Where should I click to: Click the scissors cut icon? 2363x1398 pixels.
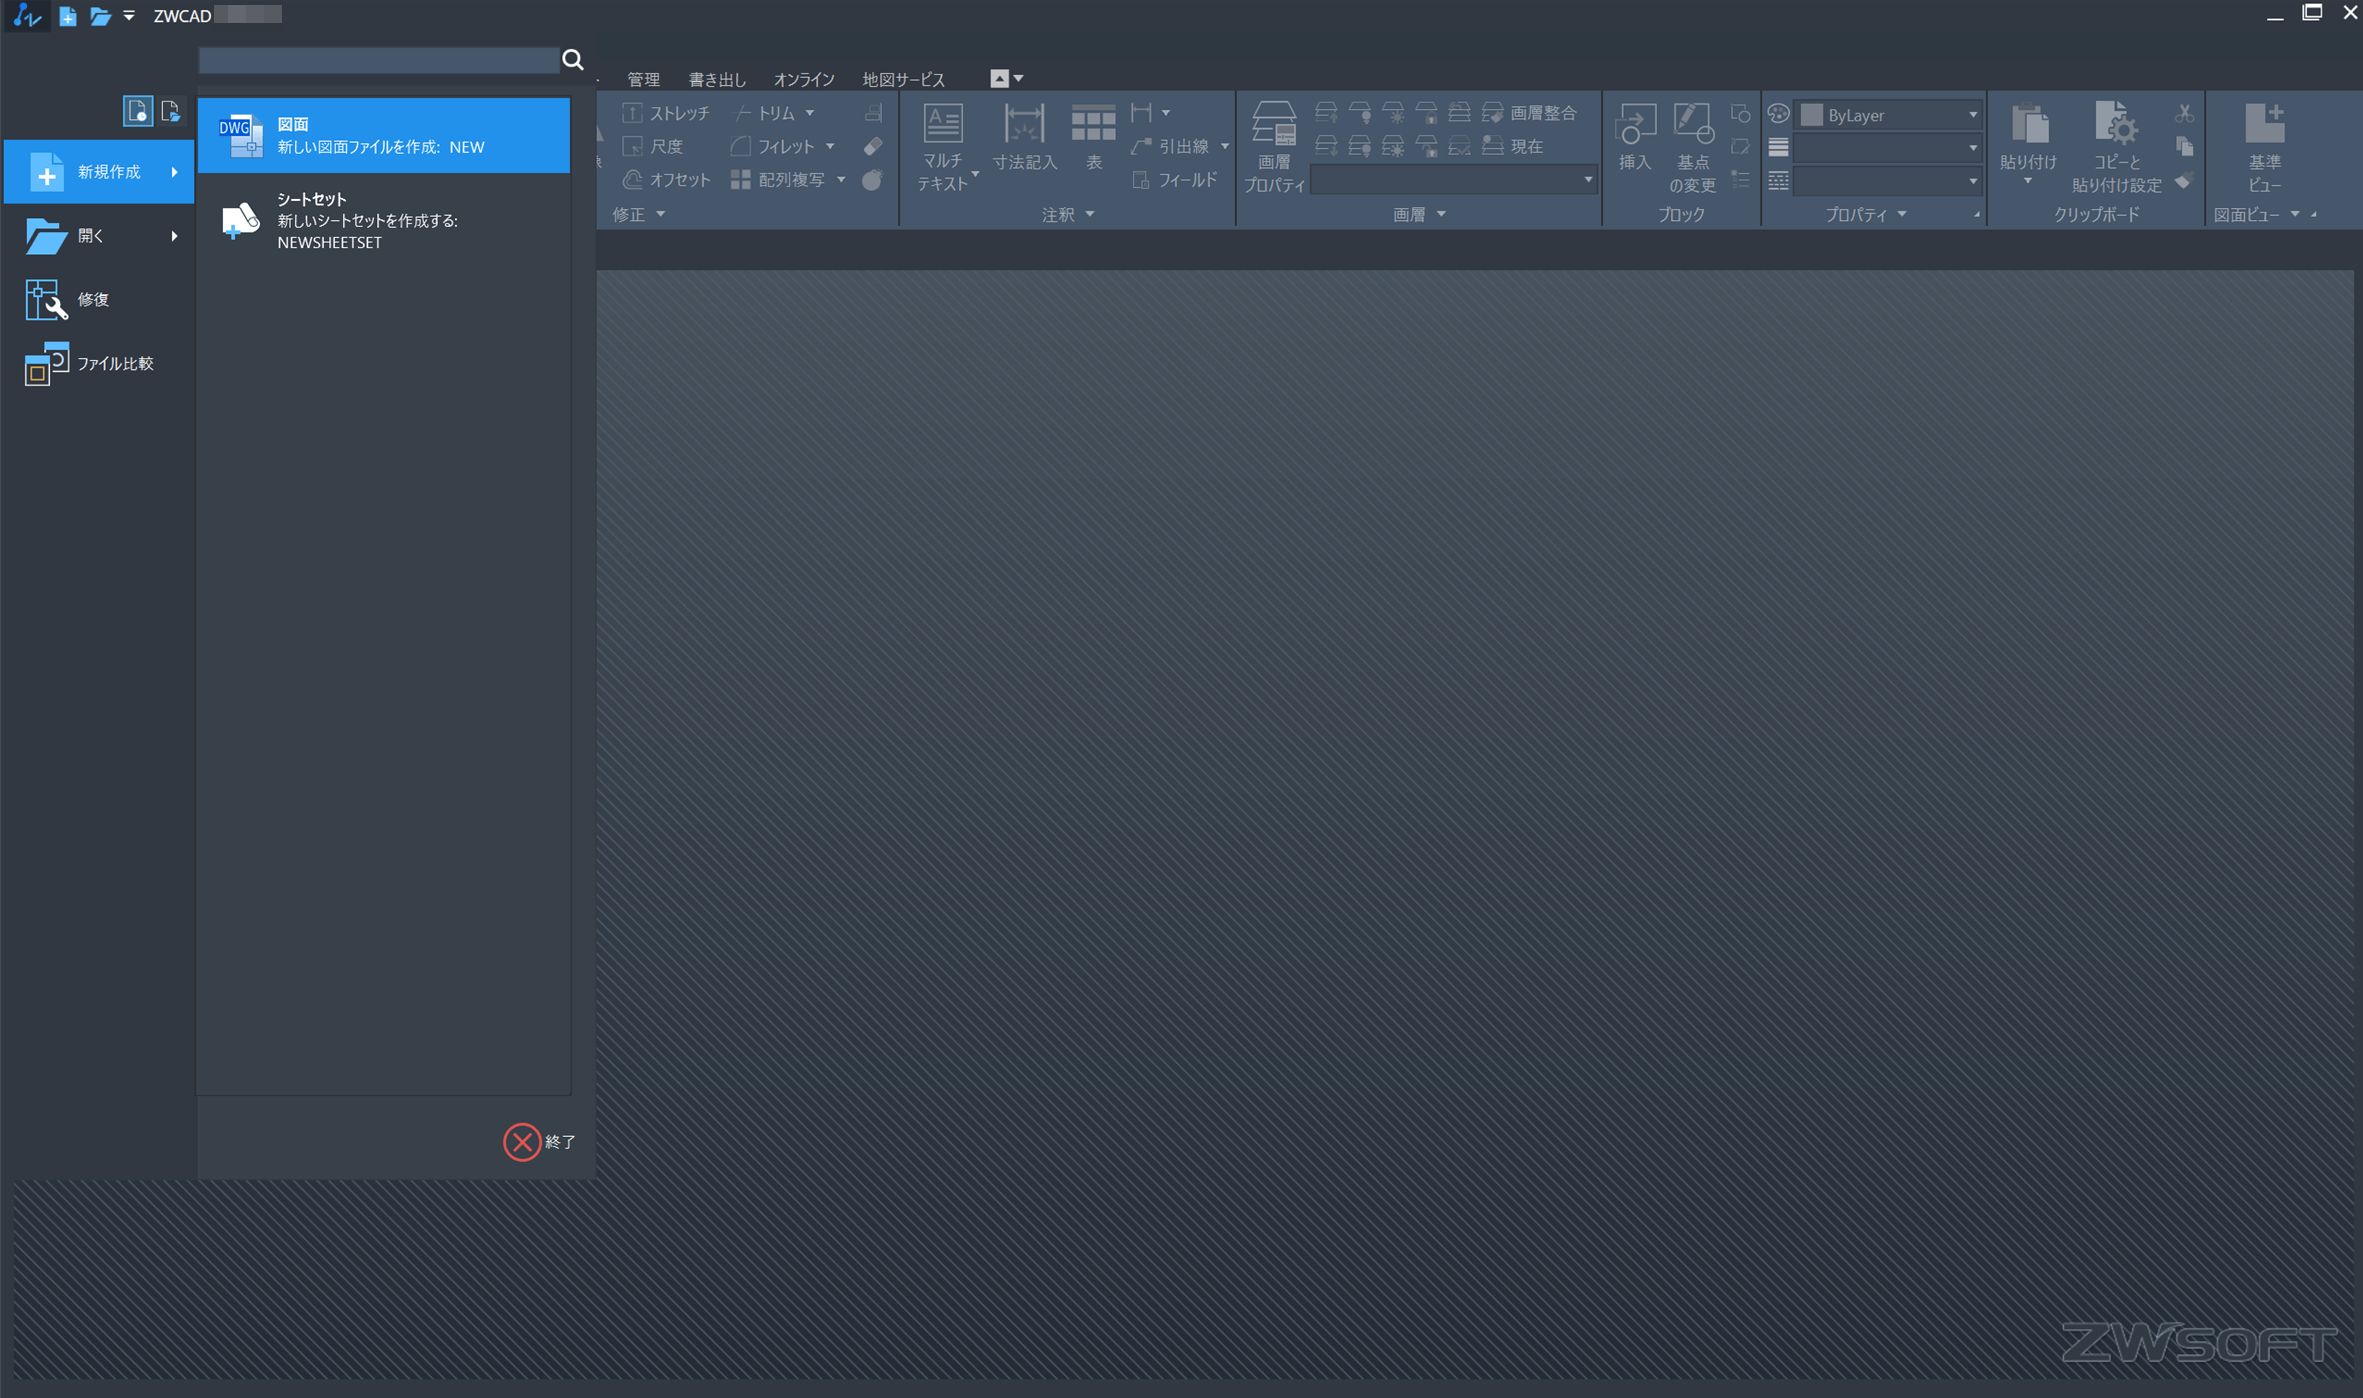[x=2184, y=113]
